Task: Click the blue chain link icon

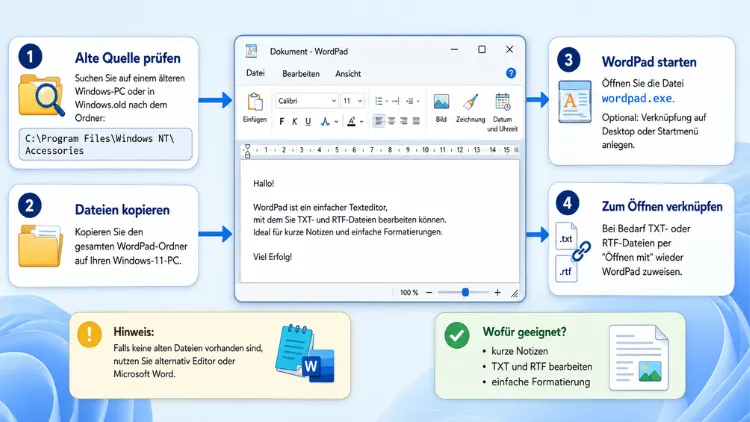Action: pyautogui.click(x=581, y=251)
